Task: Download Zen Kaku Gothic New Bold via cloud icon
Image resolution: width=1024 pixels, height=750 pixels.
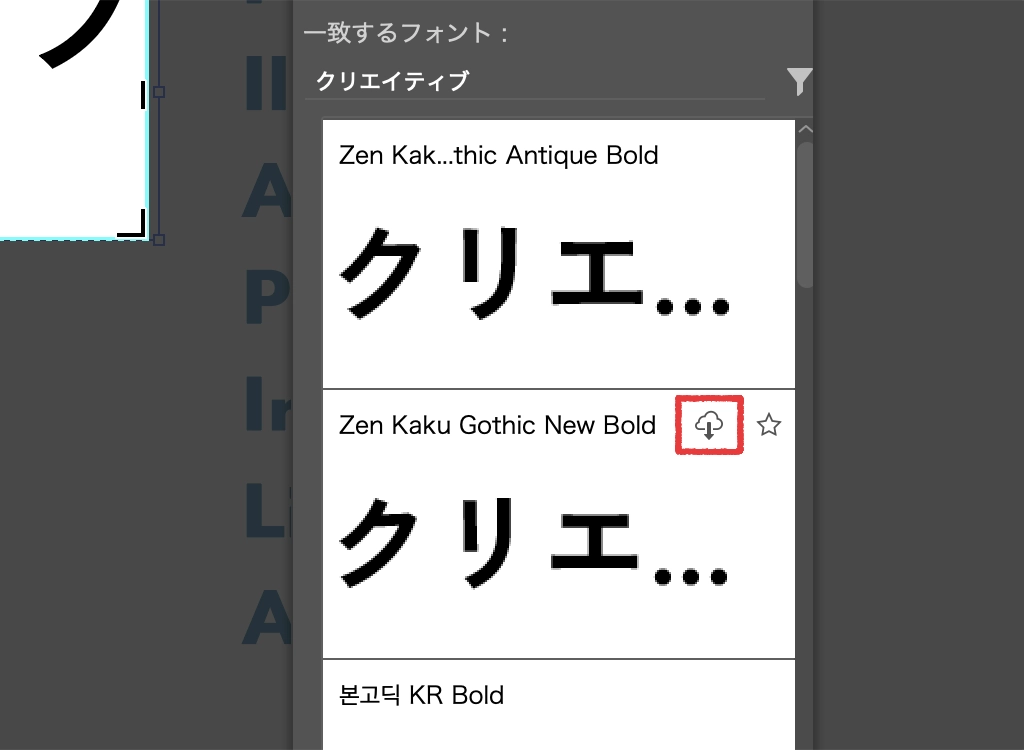Action: click(x=709, y=426)
